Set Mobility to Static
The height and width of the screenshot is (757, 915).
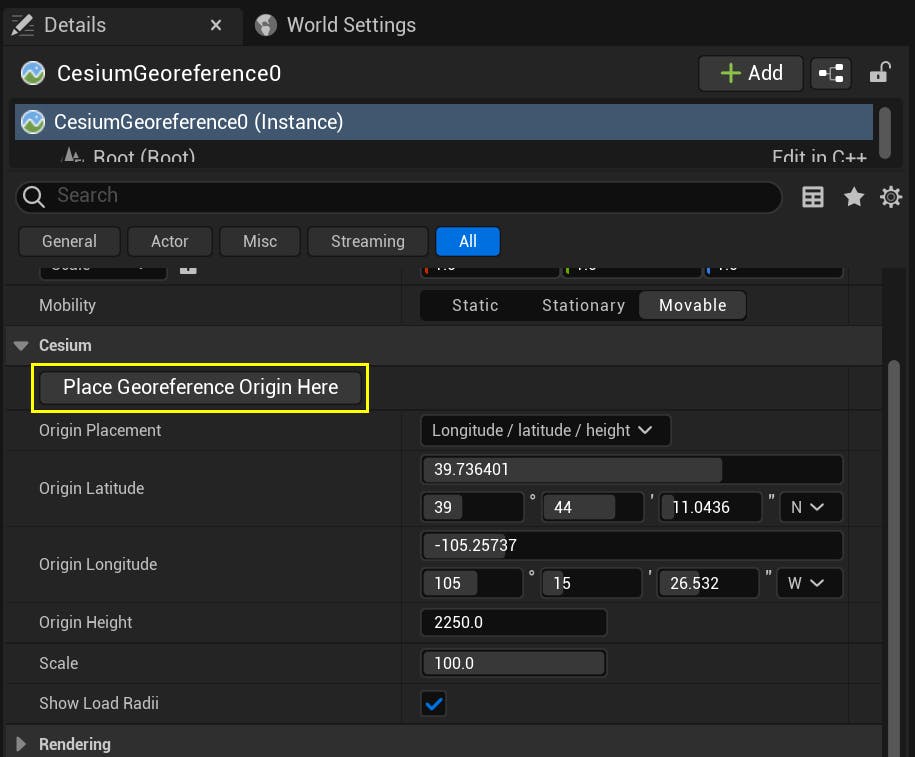click(x=474, y=305)
